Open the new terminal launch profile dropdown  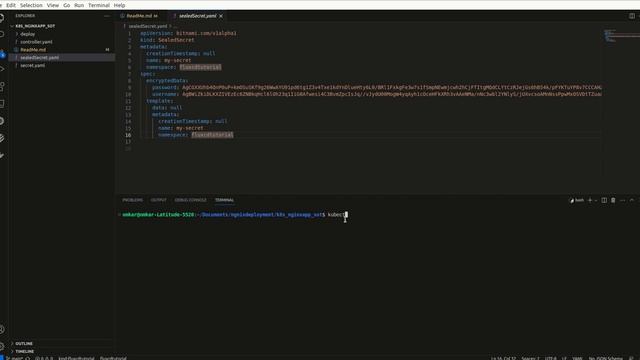[596, 200]
